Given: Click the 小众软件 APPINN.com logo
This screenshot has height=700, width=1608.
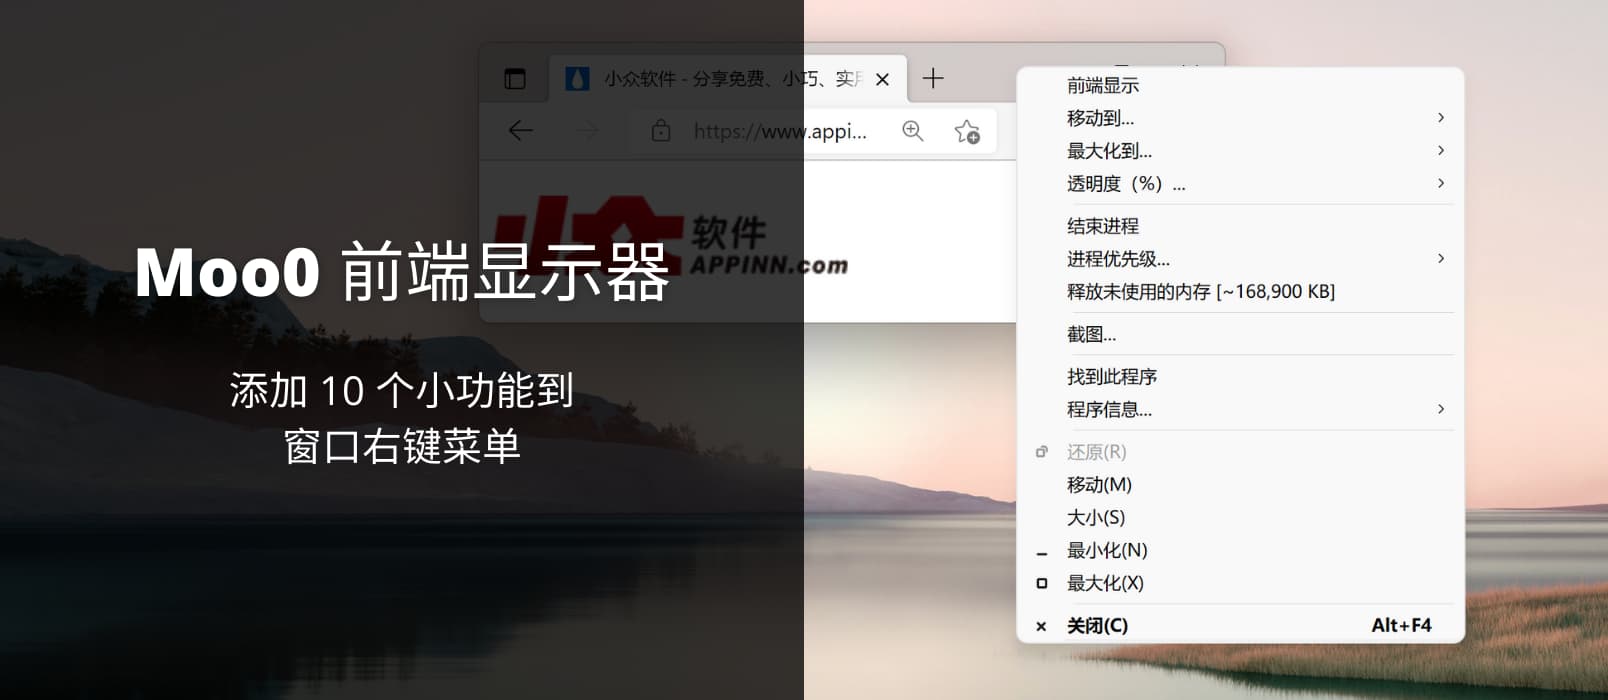Looking at the screenshot, I should coord(672,238).
